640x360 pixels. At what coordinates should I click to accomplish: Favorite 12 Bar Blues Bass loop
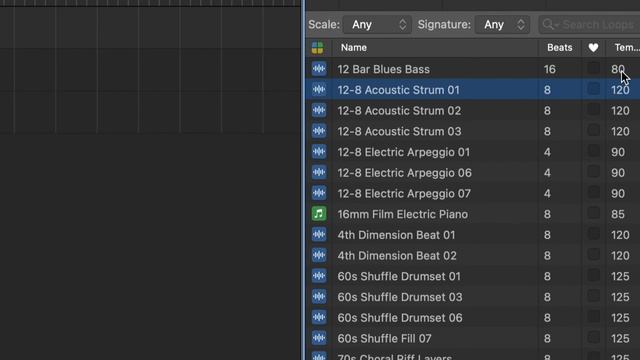[593, 68]
